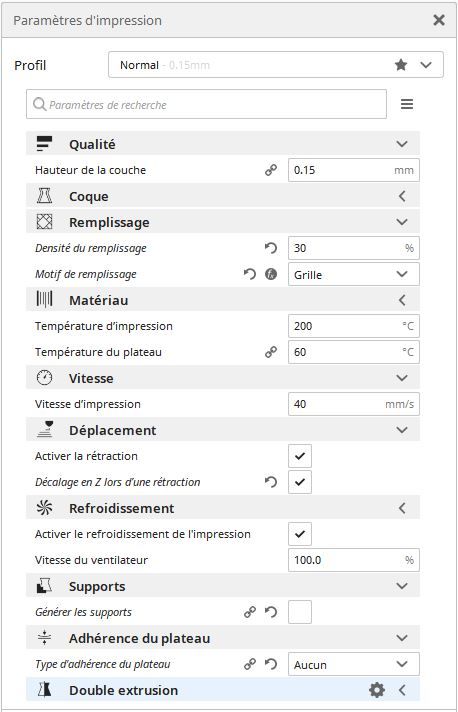Enable the Générer les supports checkbox
Viewport: 458px width, 712px height.
point(300,612)
